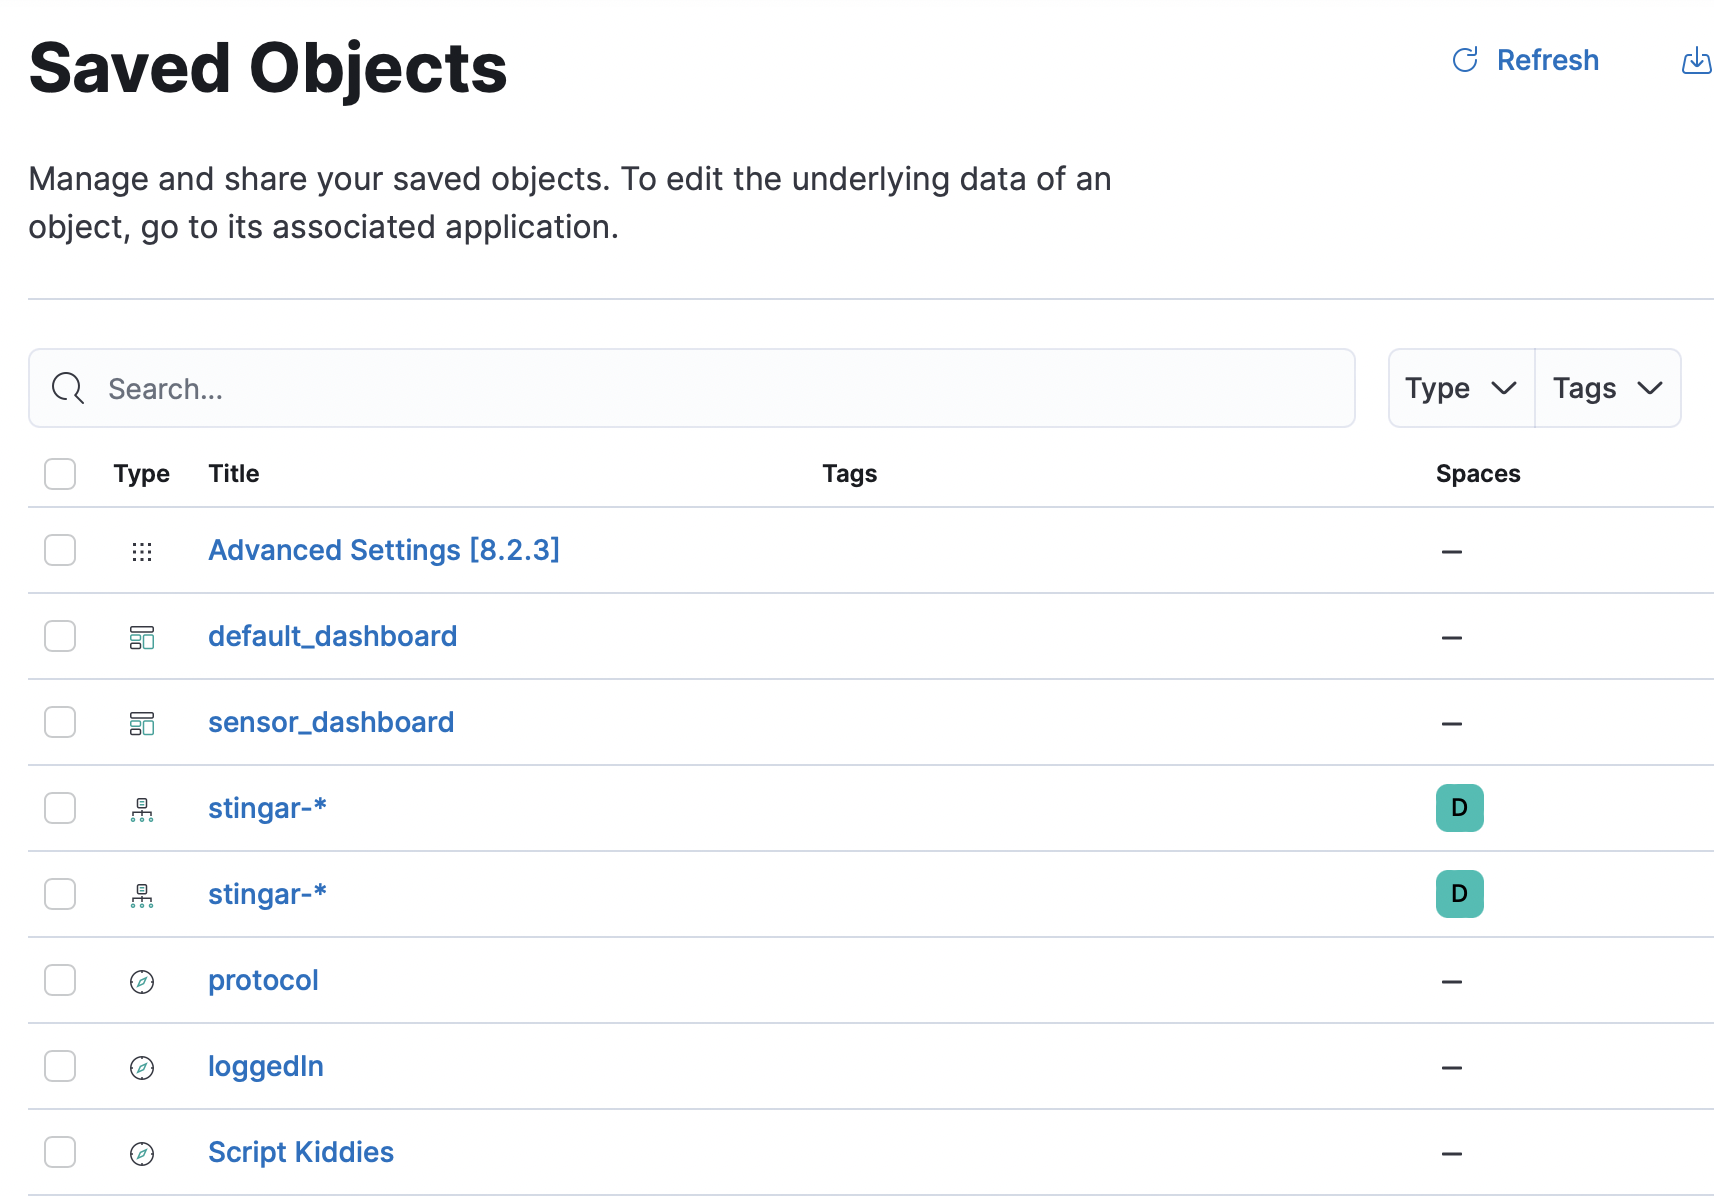Viewport: 1714px width, 1196px height.
Task: Select the checkbox for the loggedIn row
Action: 60,1066
